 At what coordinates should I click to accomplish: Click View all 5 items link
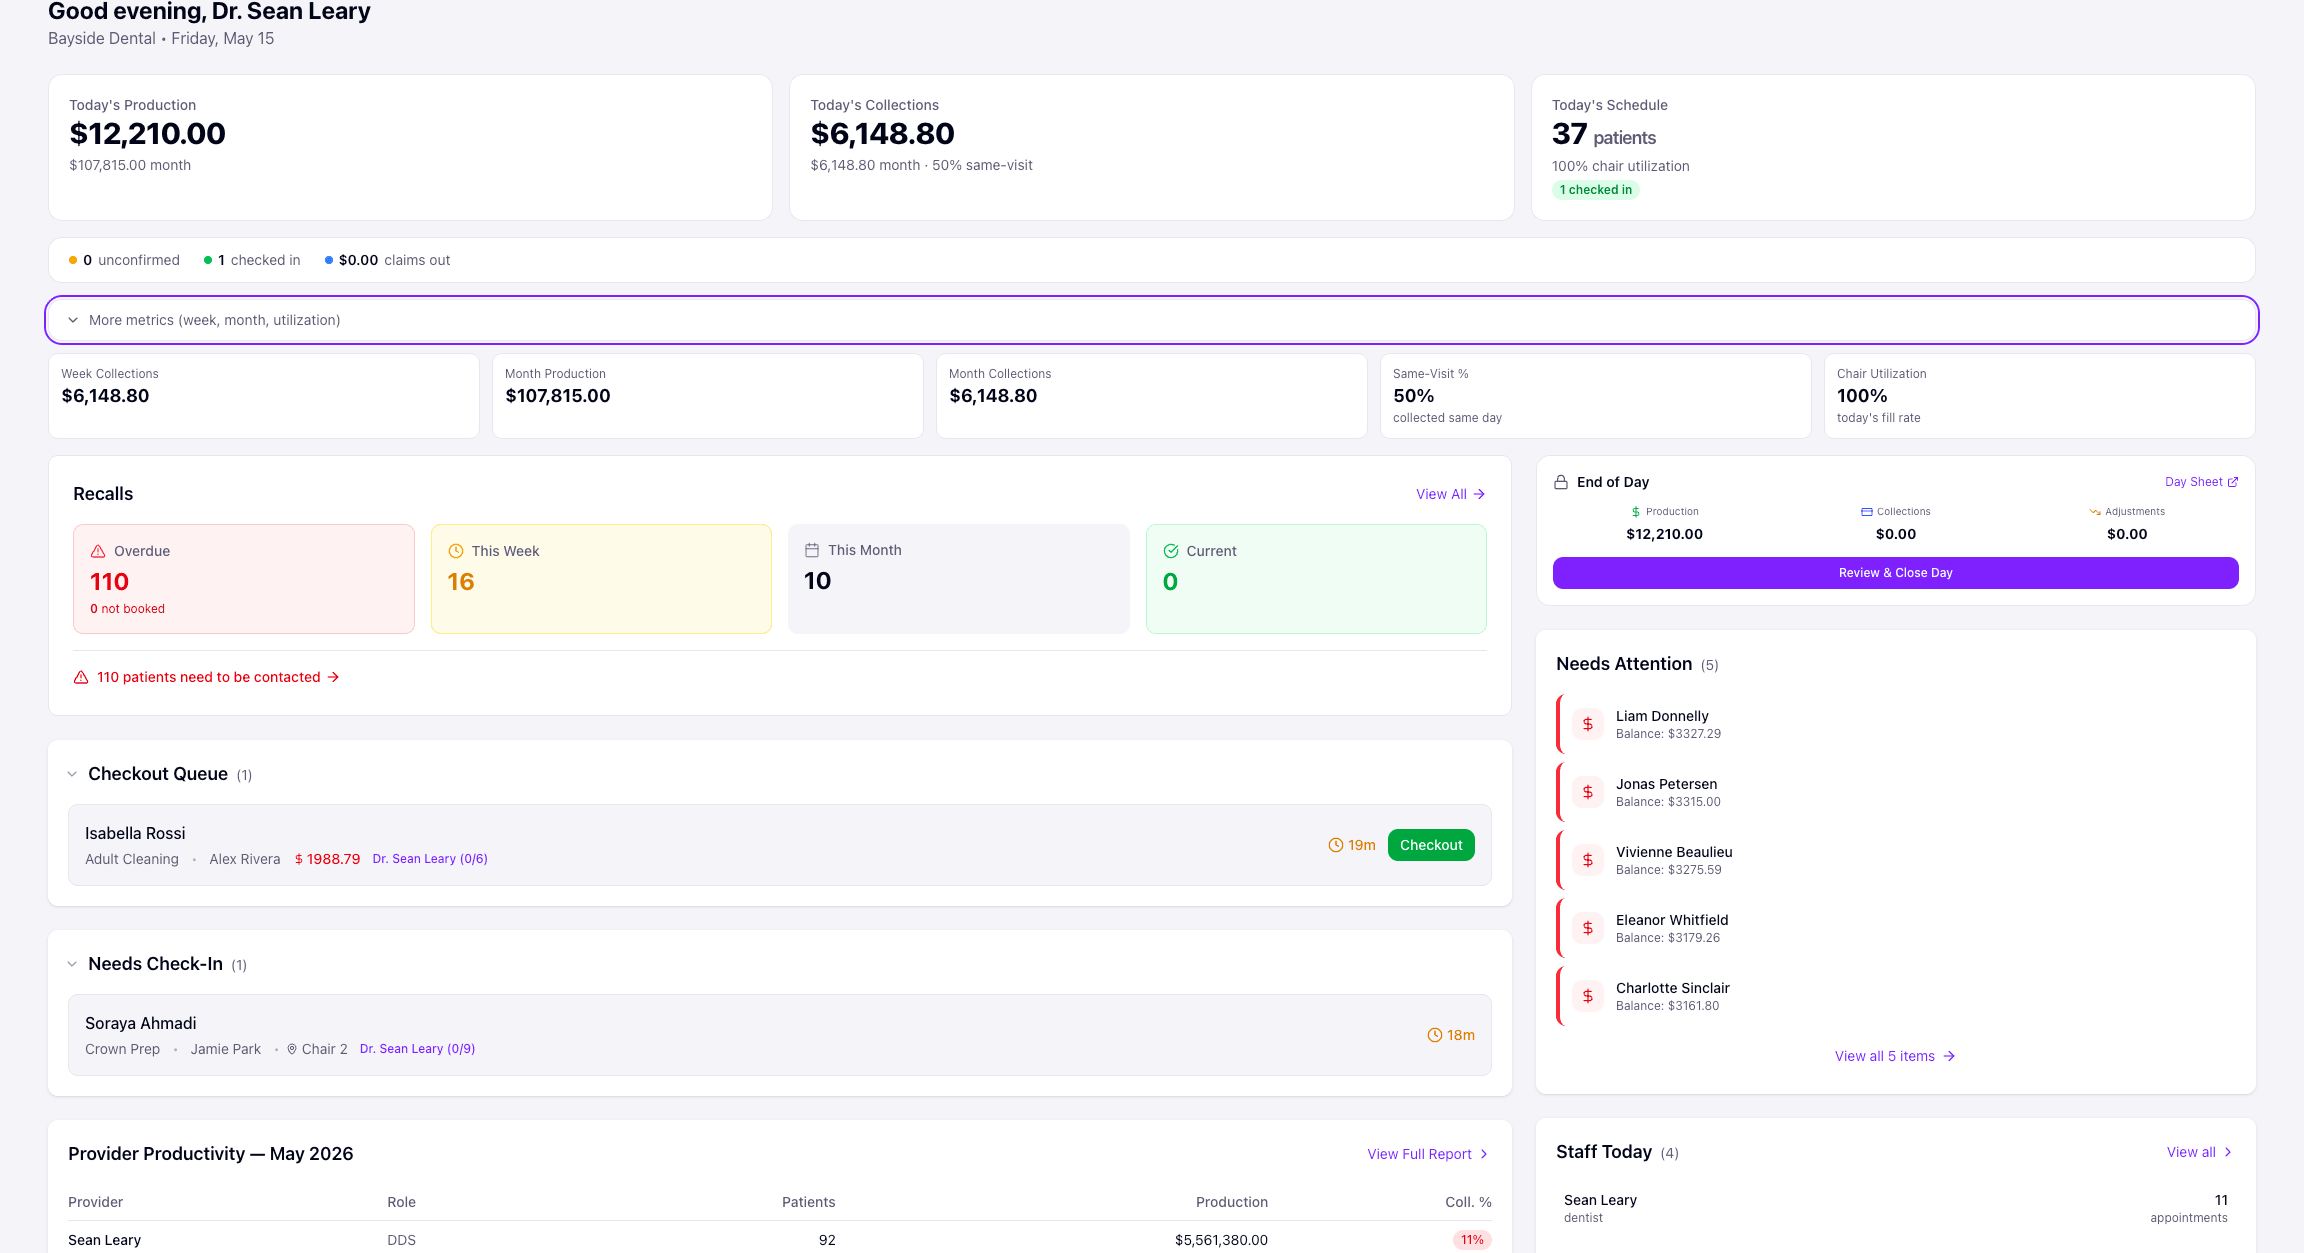pos(1895,1056)
